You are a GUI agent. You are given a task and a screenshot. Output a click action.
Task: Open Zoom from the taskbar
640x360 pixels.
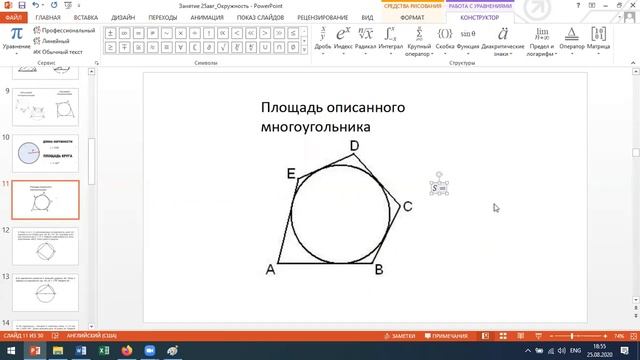pos(150,351)
